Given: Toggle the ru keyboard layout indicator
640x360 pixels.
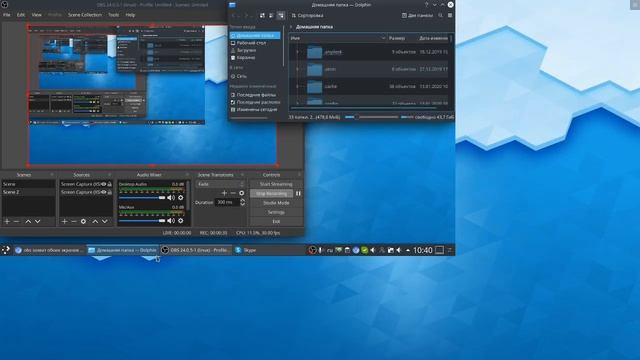Looking at the screenshot, I should [x=330, y=250].
